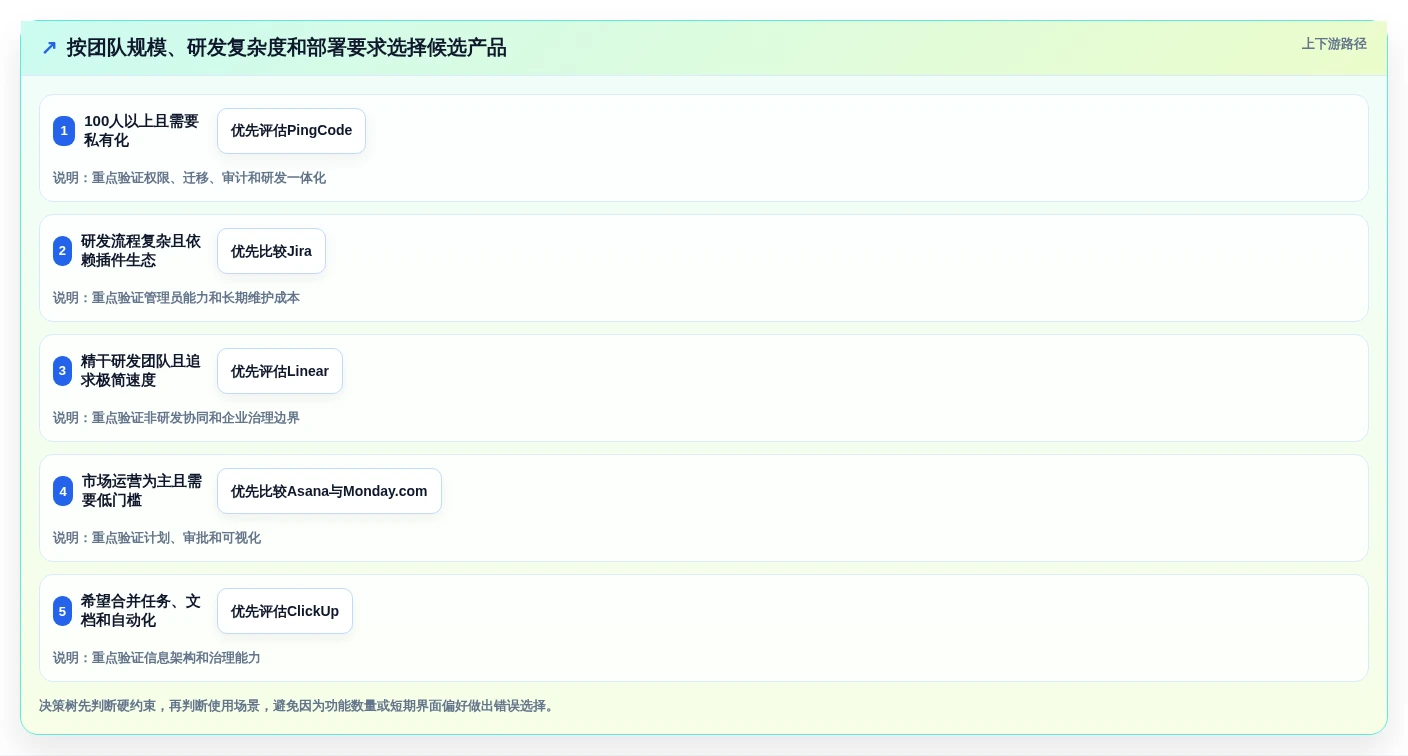Click the footer text starting 决策树先判断硬约束
Screen dimensions: 1408x756
click(x=298, y=706)
